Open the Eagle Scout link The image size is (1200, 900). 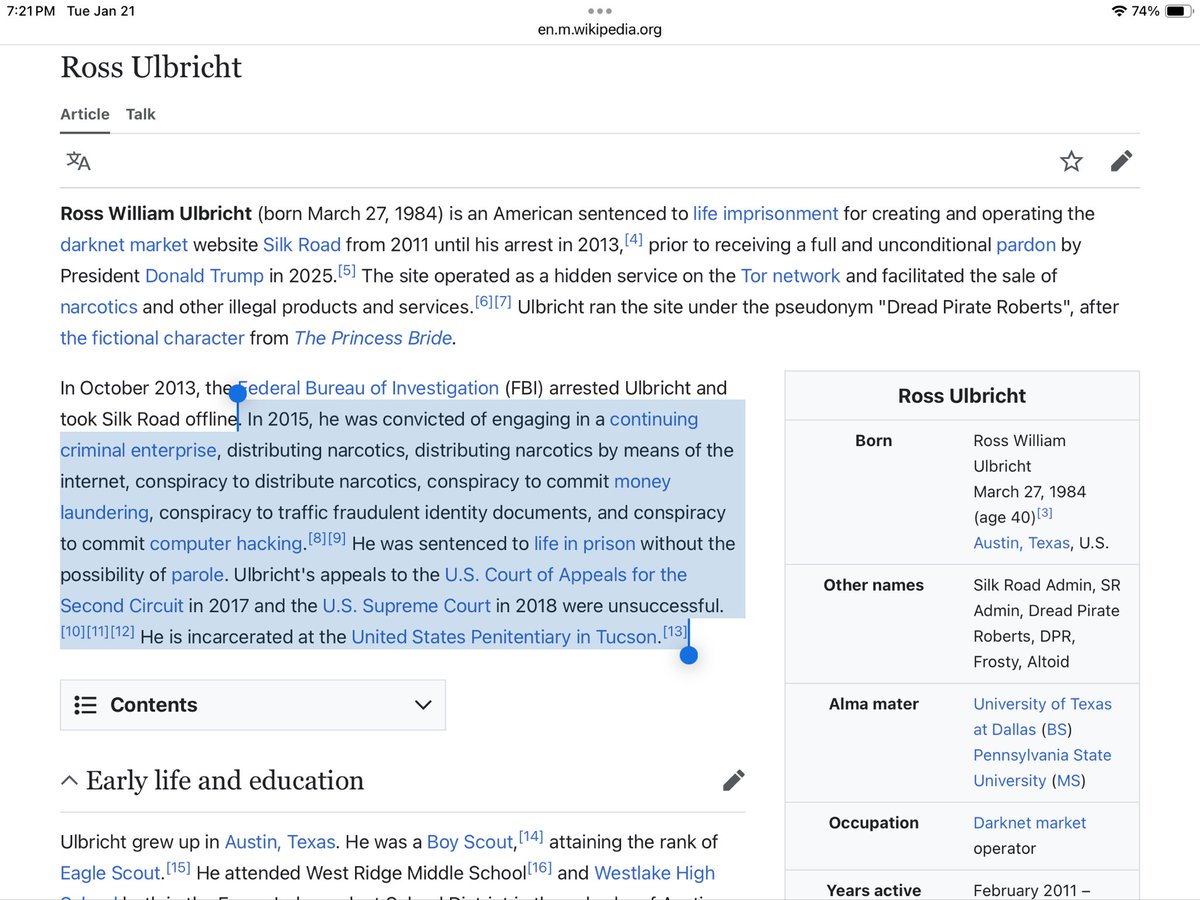[110, 873]
